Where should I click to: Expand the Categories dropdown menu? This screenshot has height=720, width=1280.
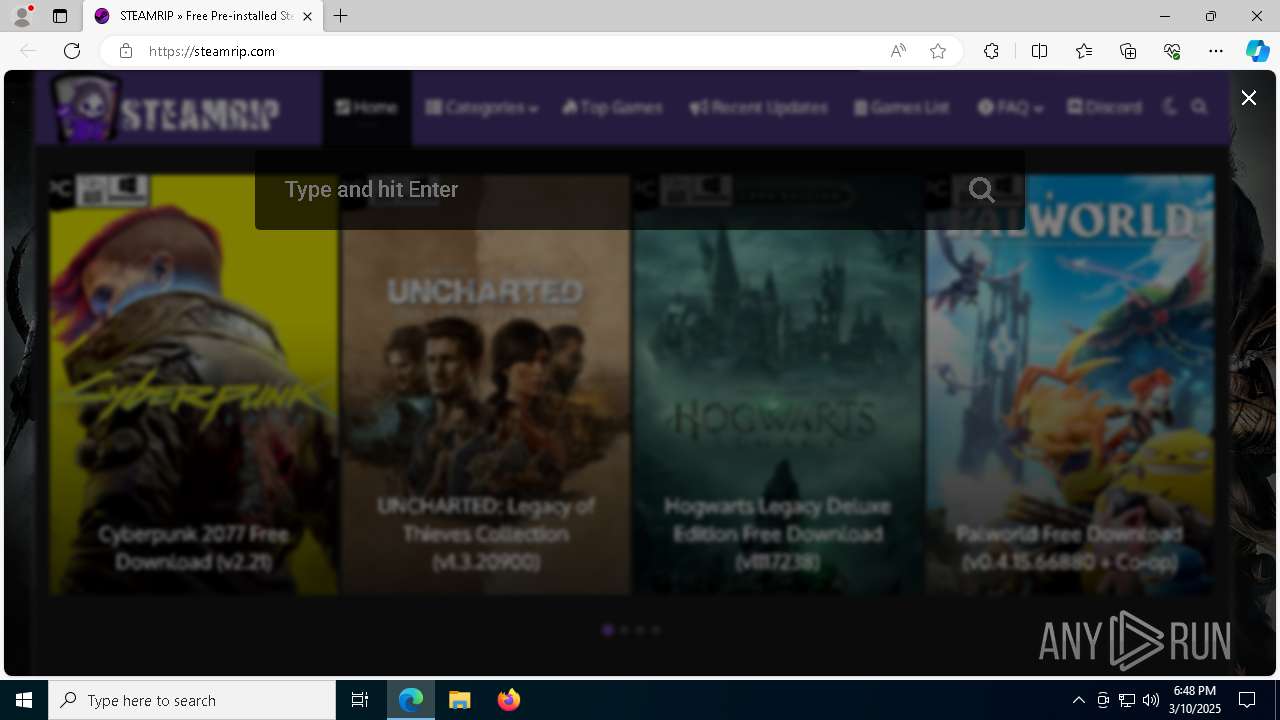pos(481,107)
